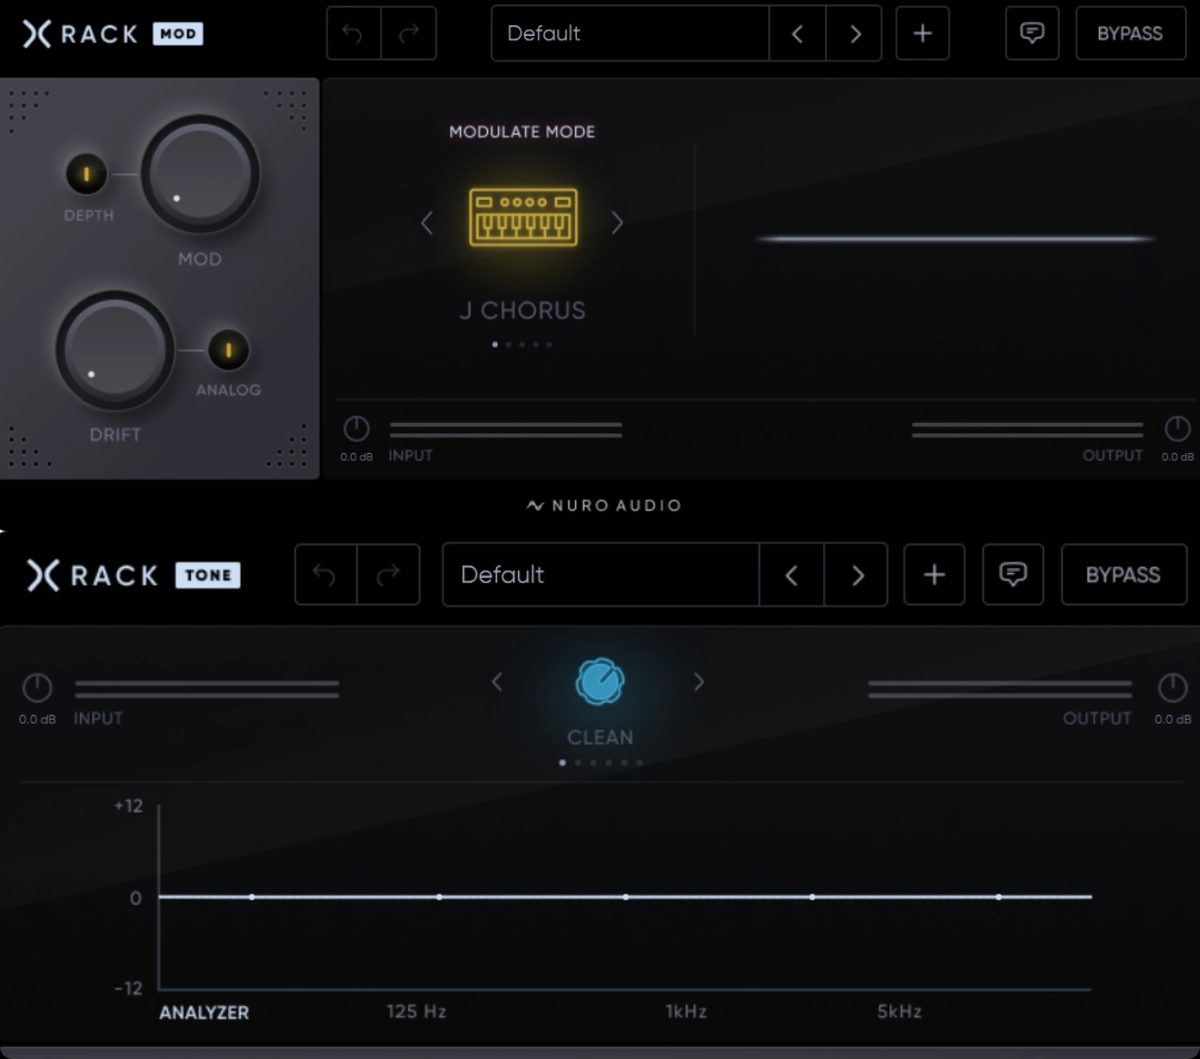Screen dimensions: 1200x1059
Task: Click the large MOD knob
Action: pyautogui.click(x=200, y=174)
